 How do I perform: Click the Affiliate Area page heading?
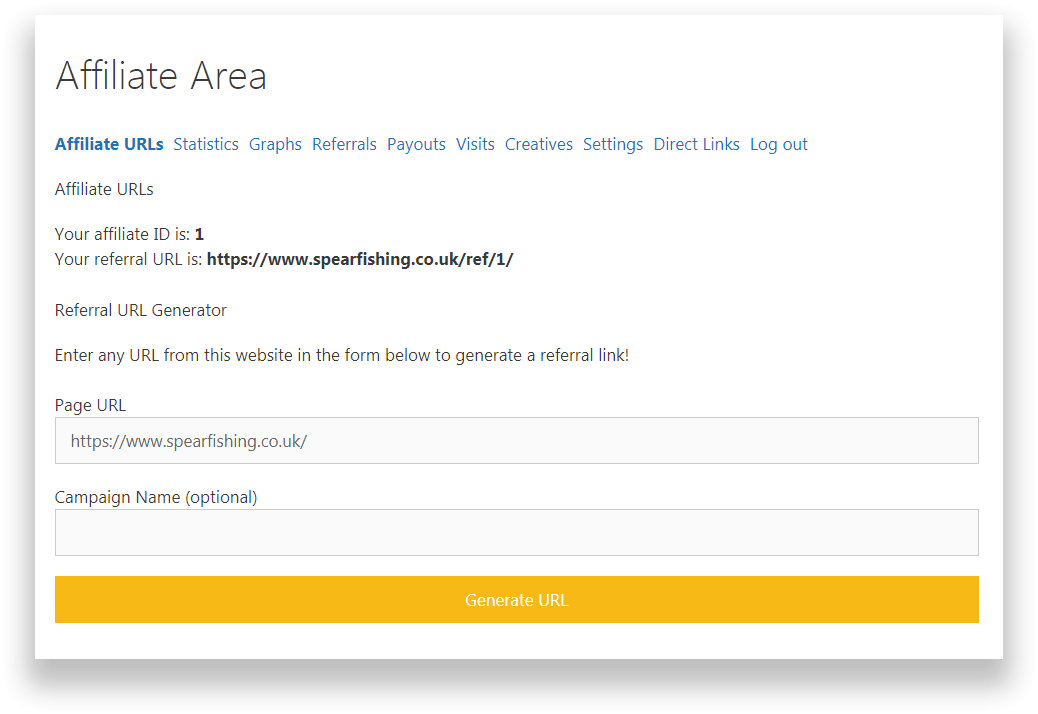[161, 76]
